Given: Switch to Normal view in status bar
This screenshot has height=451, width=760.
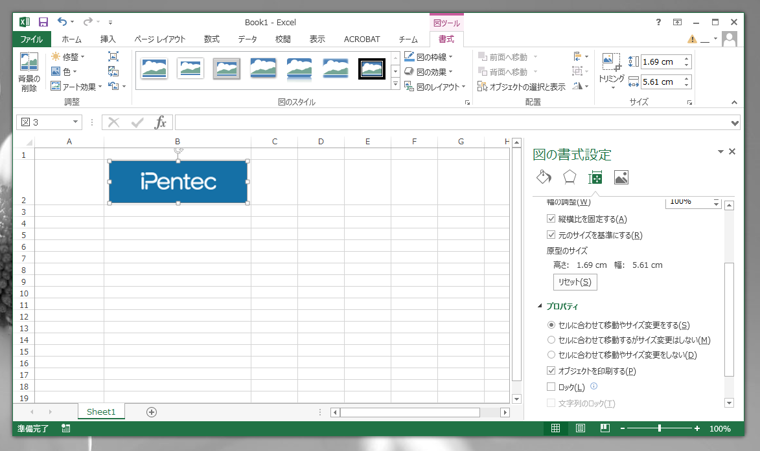Looking at the screenshot, I should tap(555, 428).
